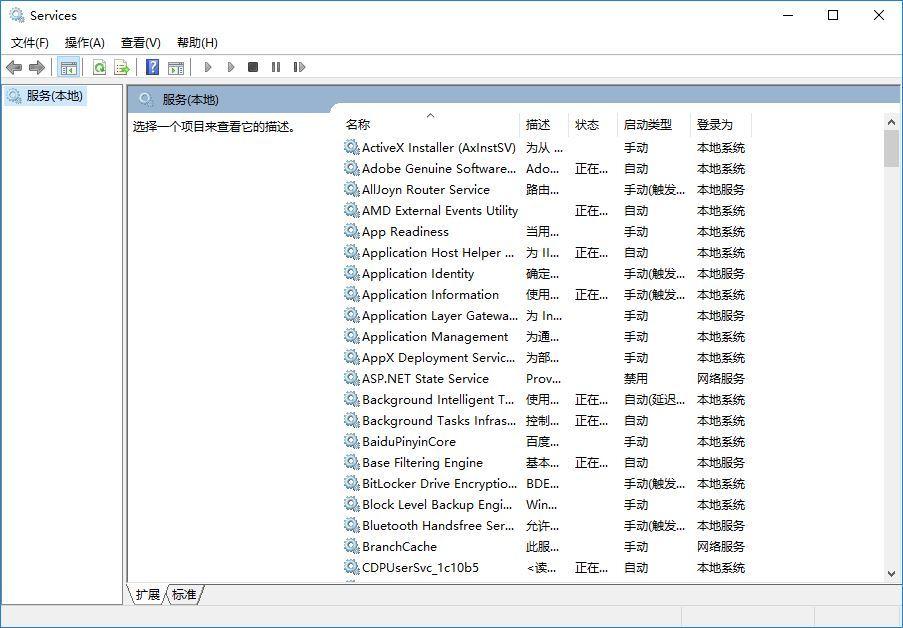Click the Export List toolbar icon
The width and height of the screenshot is (903, 628).
[x=122, y=67]
